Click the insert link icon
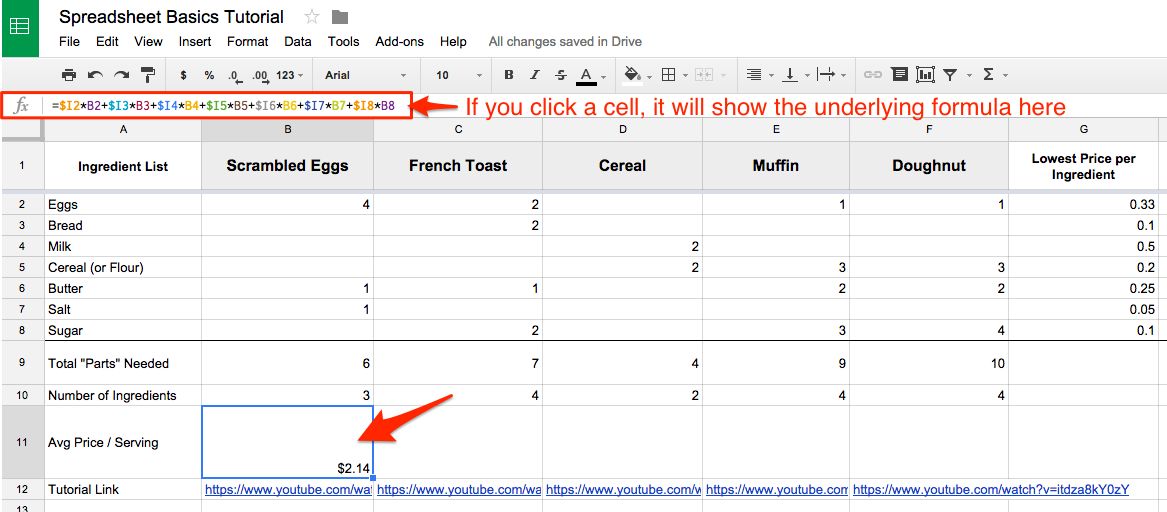 point(873,75)
